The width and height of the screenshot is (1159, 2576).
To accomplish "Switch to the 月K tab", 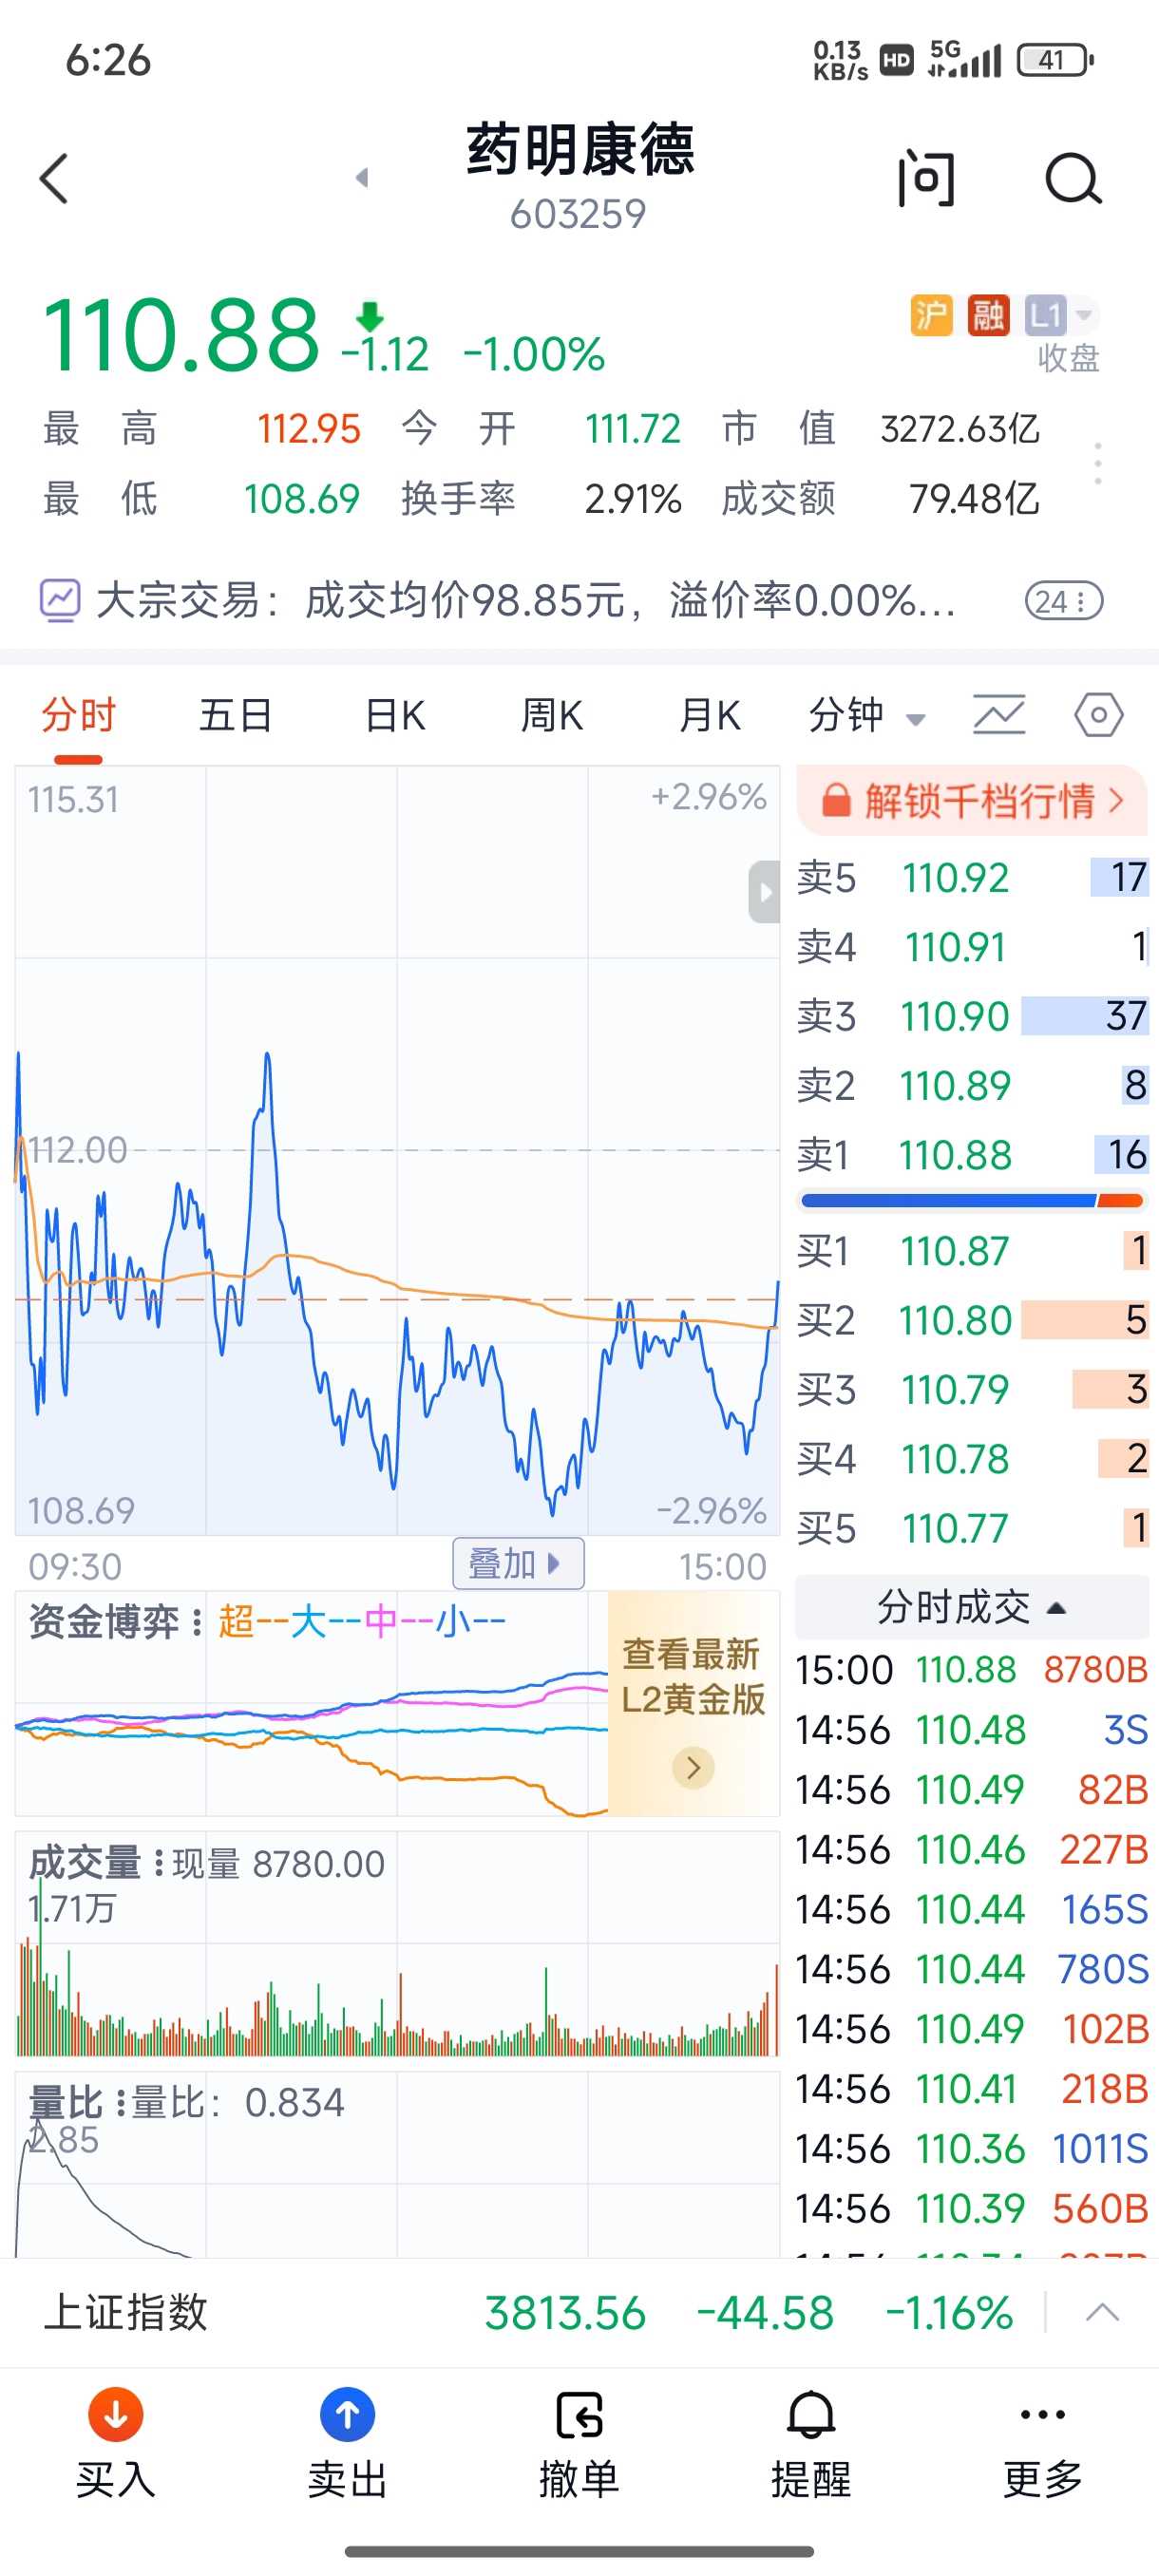I will 709,716.
